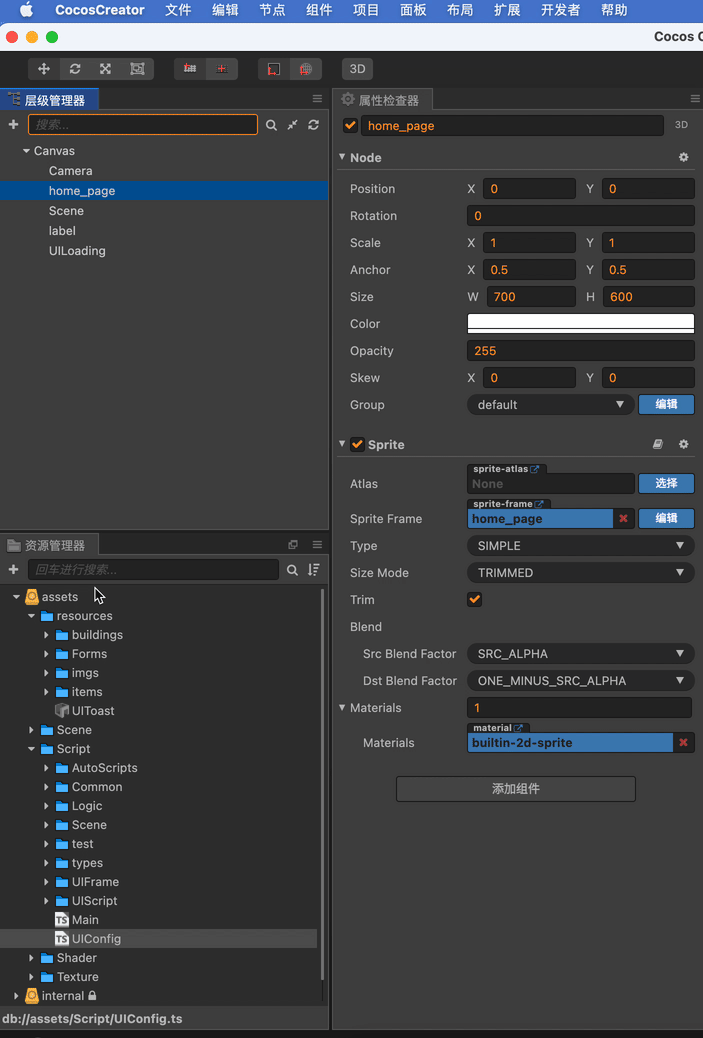Viewport: 703px width, 1038px height.
Task: Click the Size W input field
Action: pyautogui.click(x=531, y=297)
